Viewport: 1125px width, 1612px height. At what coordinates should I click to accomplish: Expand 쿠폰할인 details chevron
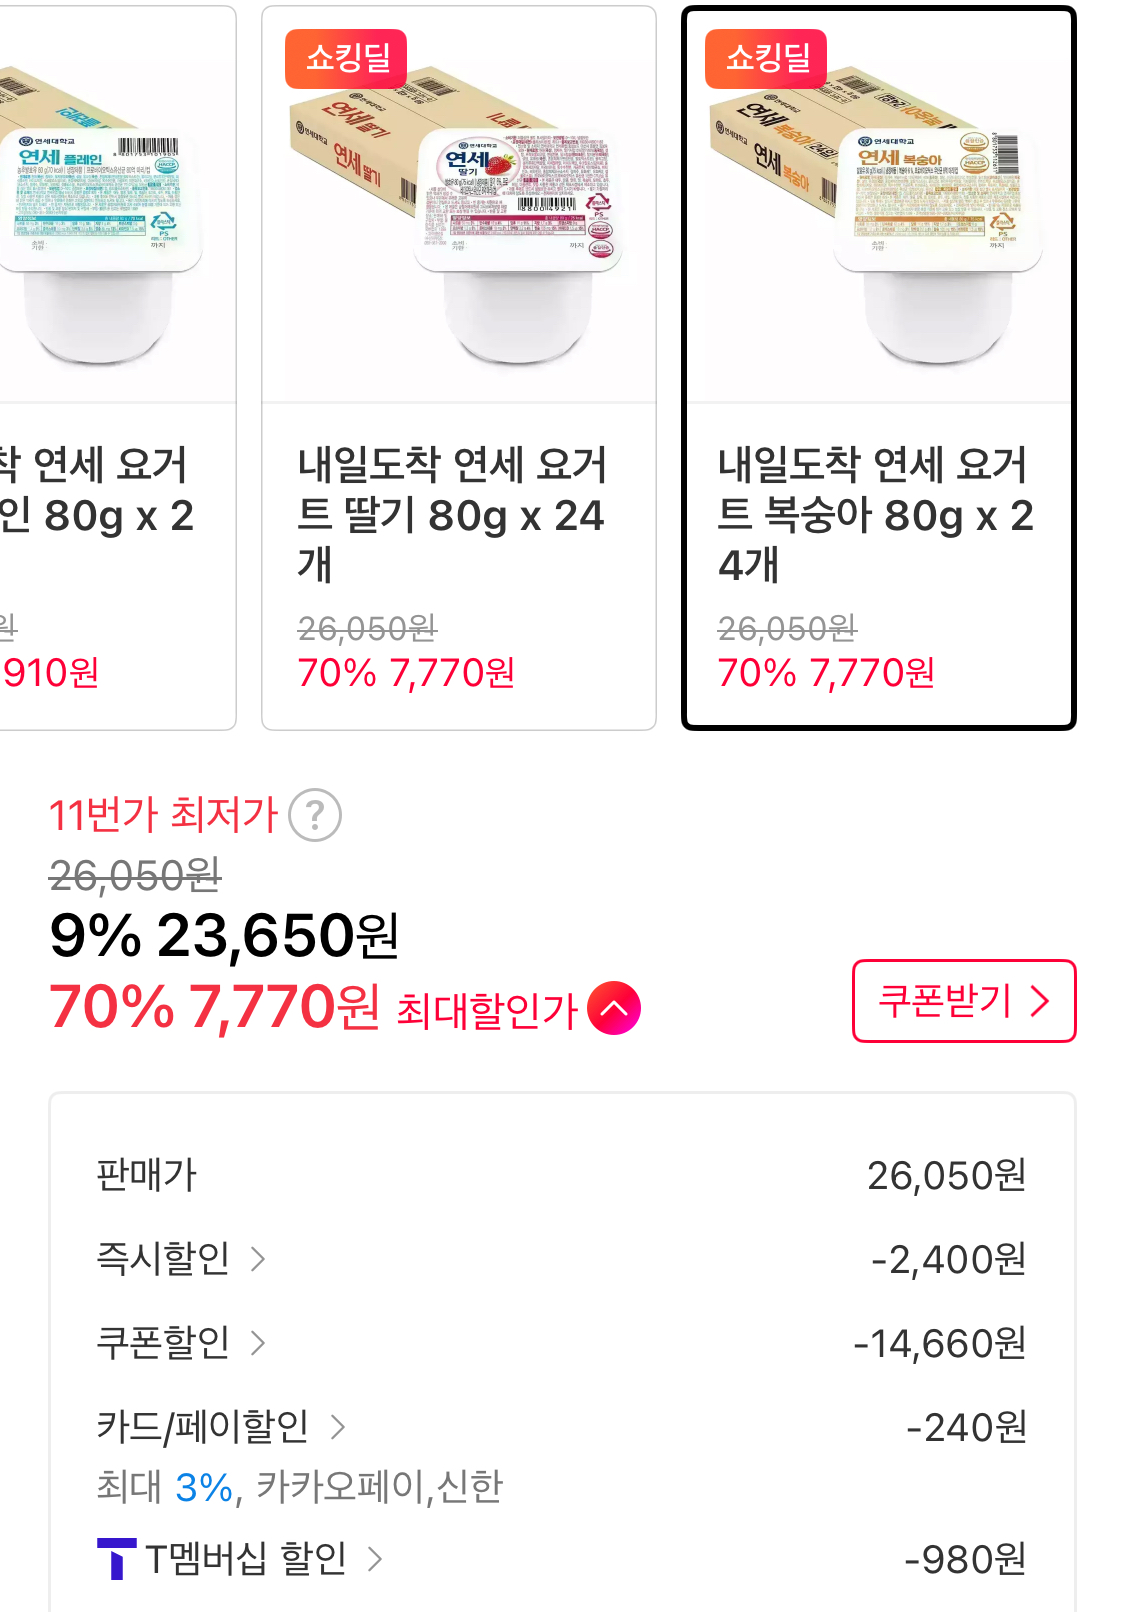[258, 1343]
